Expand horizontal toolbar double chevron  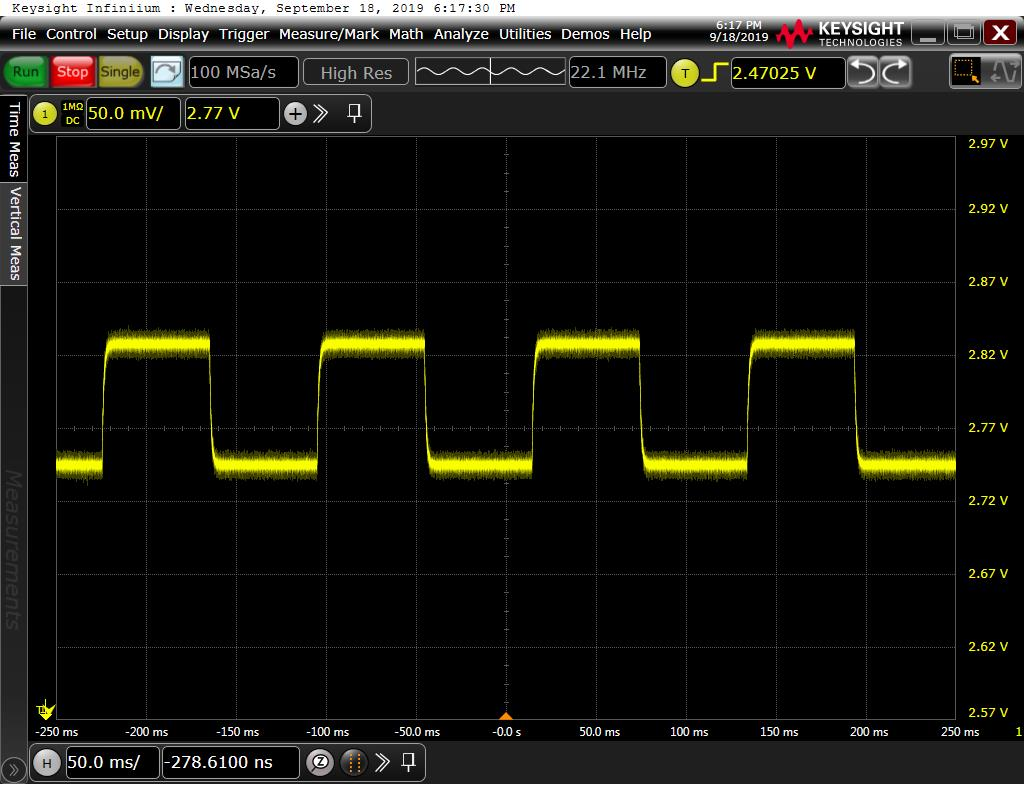[382, 763]
